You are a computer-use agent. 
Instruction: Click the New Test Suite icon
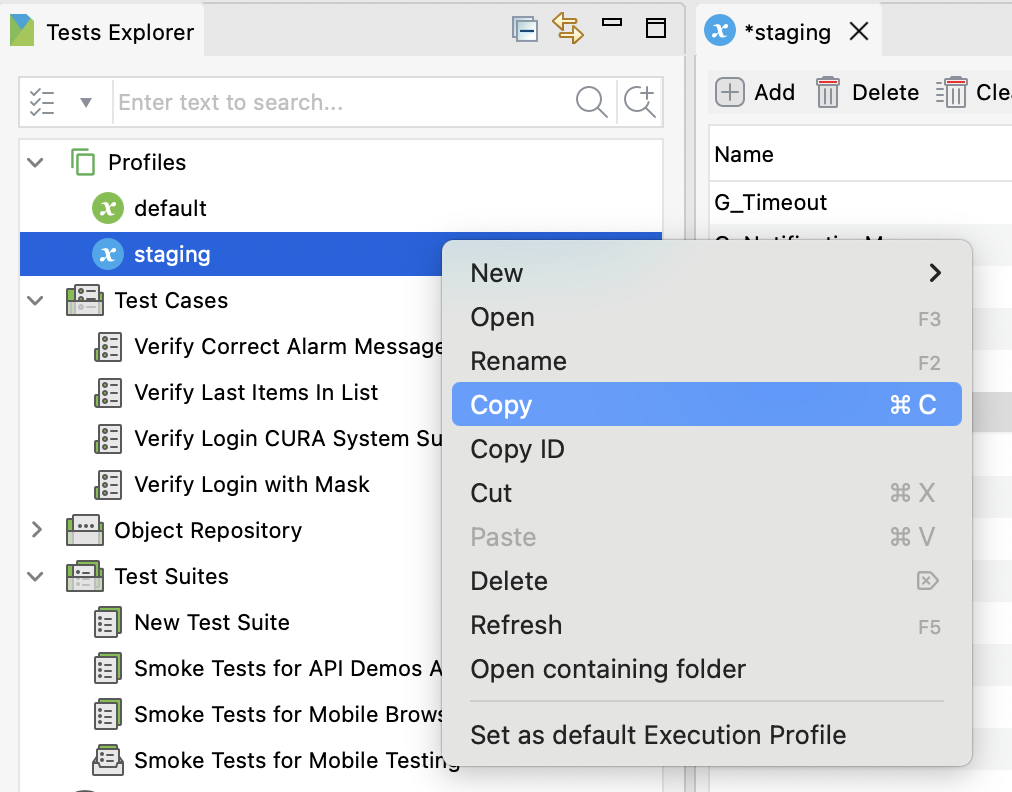(x=108, y=622)
